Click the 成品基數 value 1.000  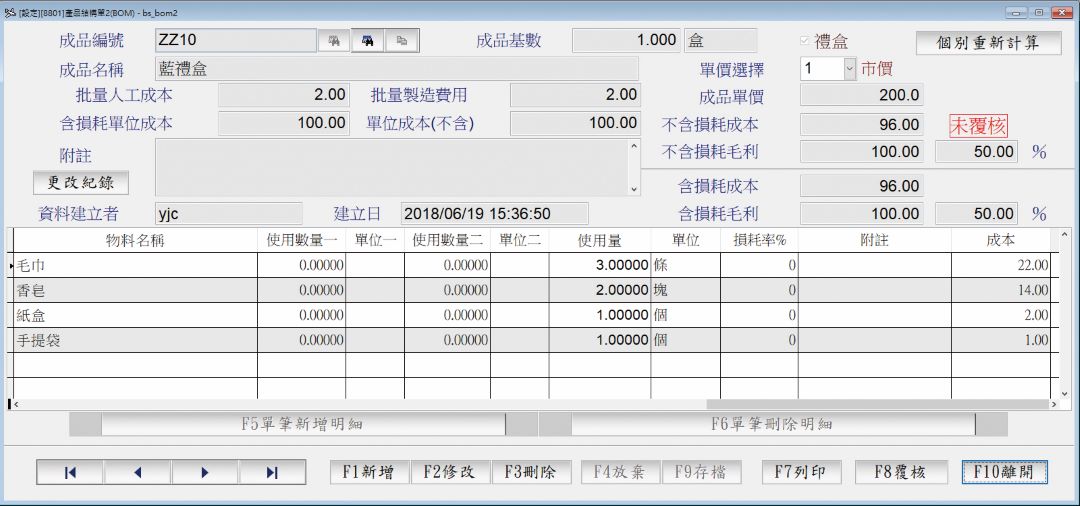coord(626,40)
